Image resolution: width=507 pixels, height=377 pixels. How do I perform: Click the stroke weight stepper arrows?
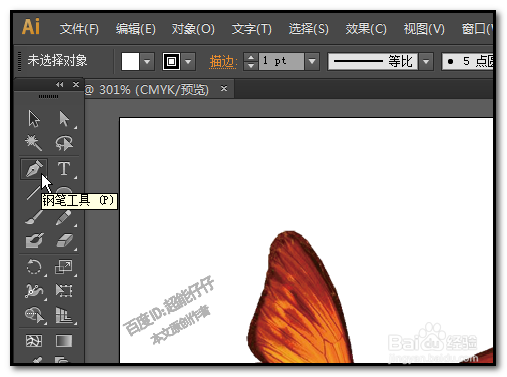(251, 61)
